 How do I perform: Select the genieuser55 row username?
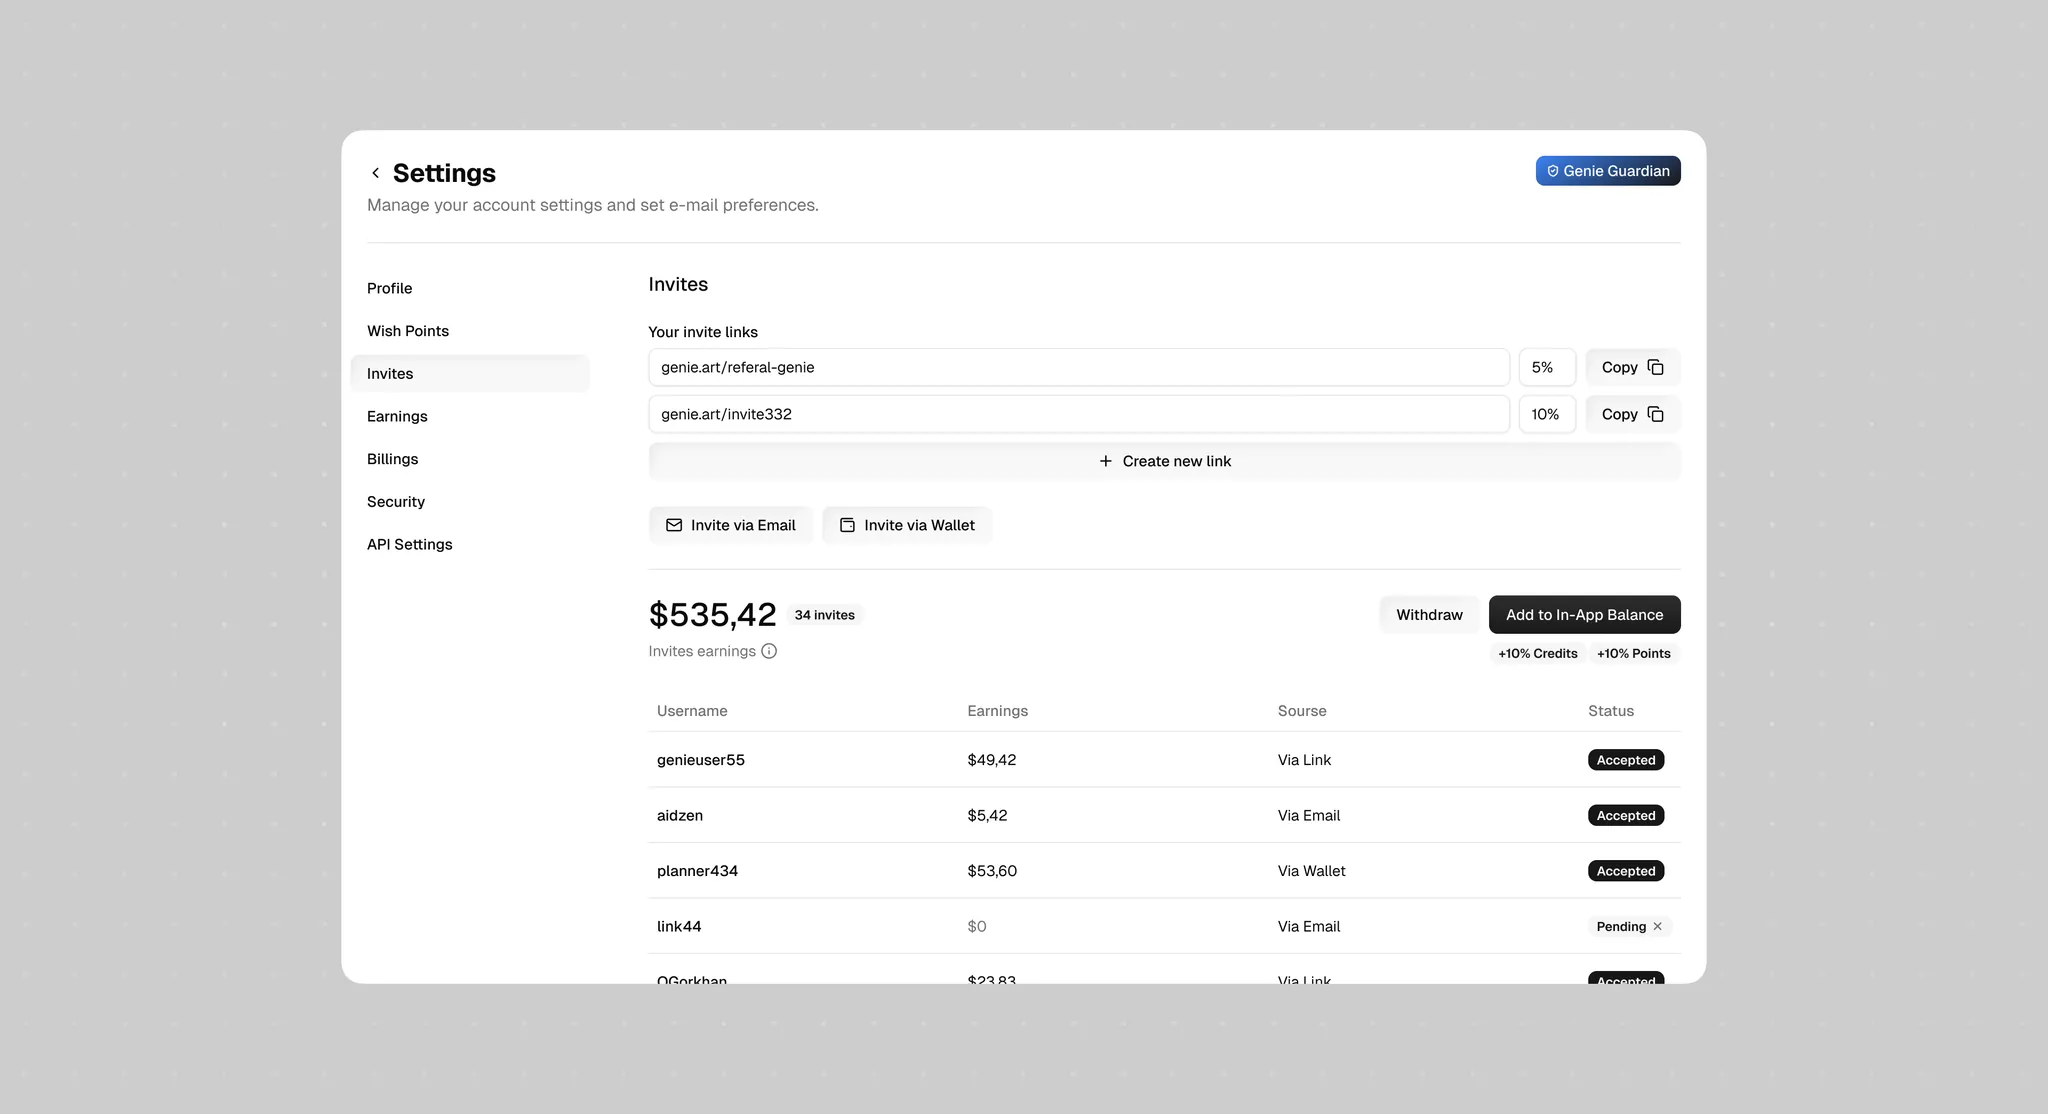(701, 760)
